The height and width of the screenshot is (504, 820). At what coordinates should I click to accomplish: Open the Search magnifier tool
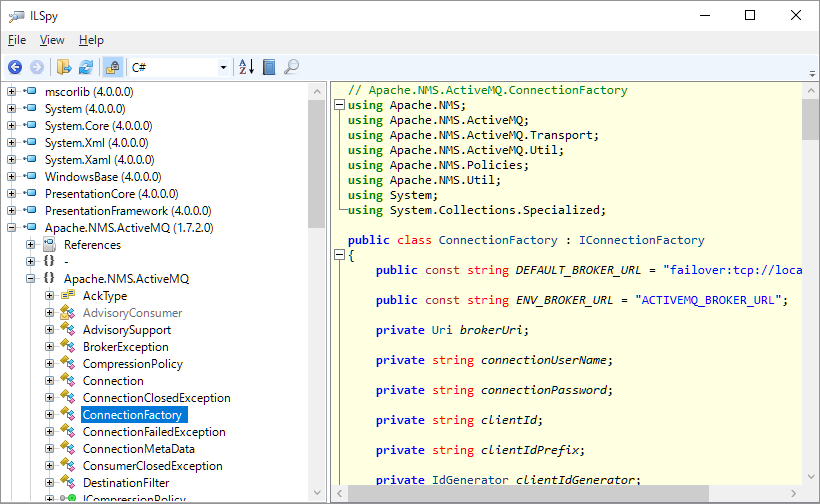(291, 67)
